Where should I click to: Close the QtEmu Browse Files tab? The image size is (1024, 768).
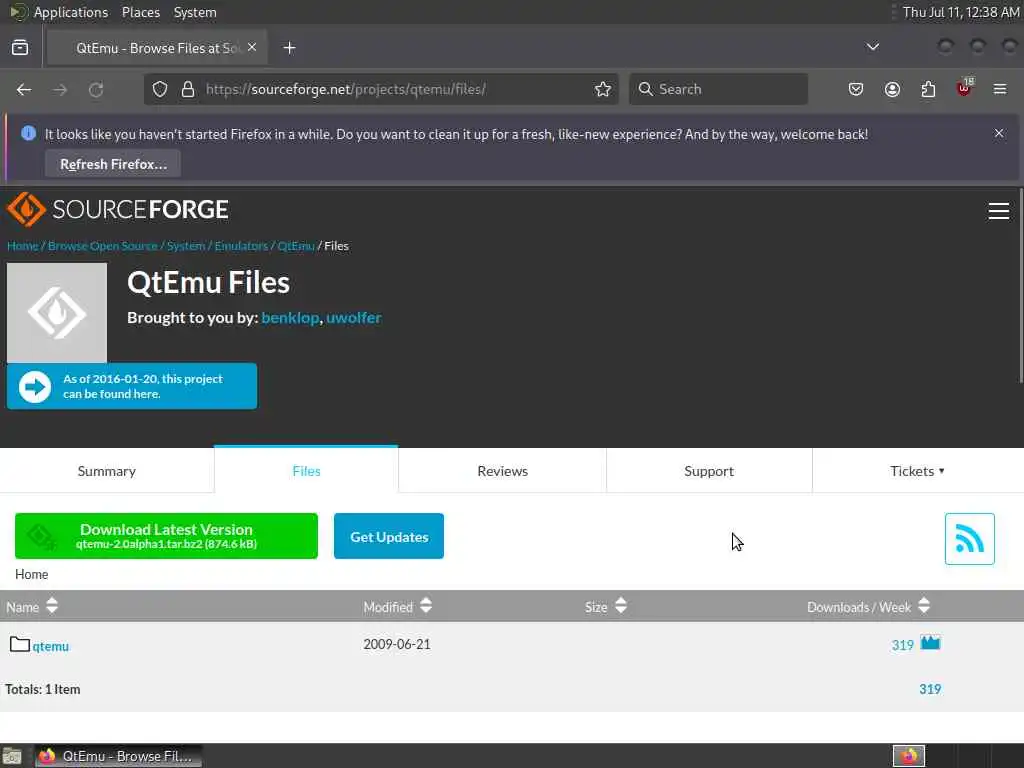(x=252, y=48)
